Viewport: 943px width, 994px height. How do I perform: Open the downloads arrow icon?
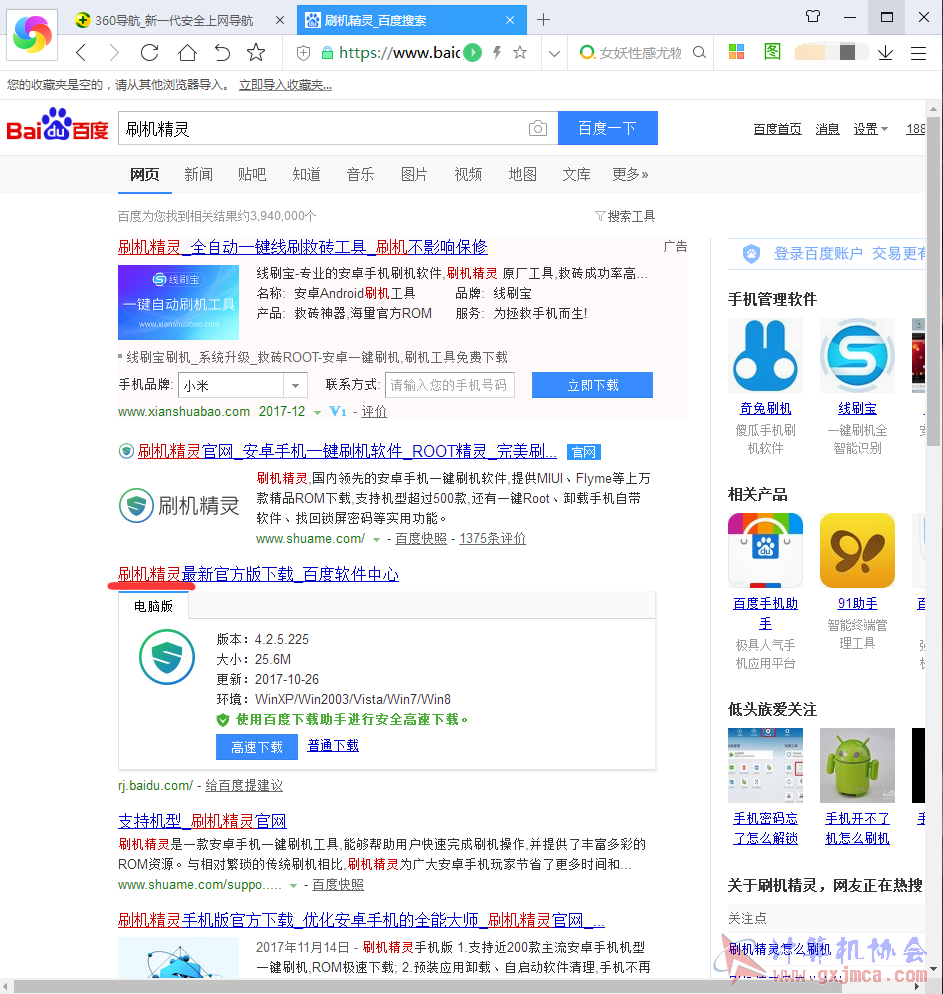click(885, 53)
